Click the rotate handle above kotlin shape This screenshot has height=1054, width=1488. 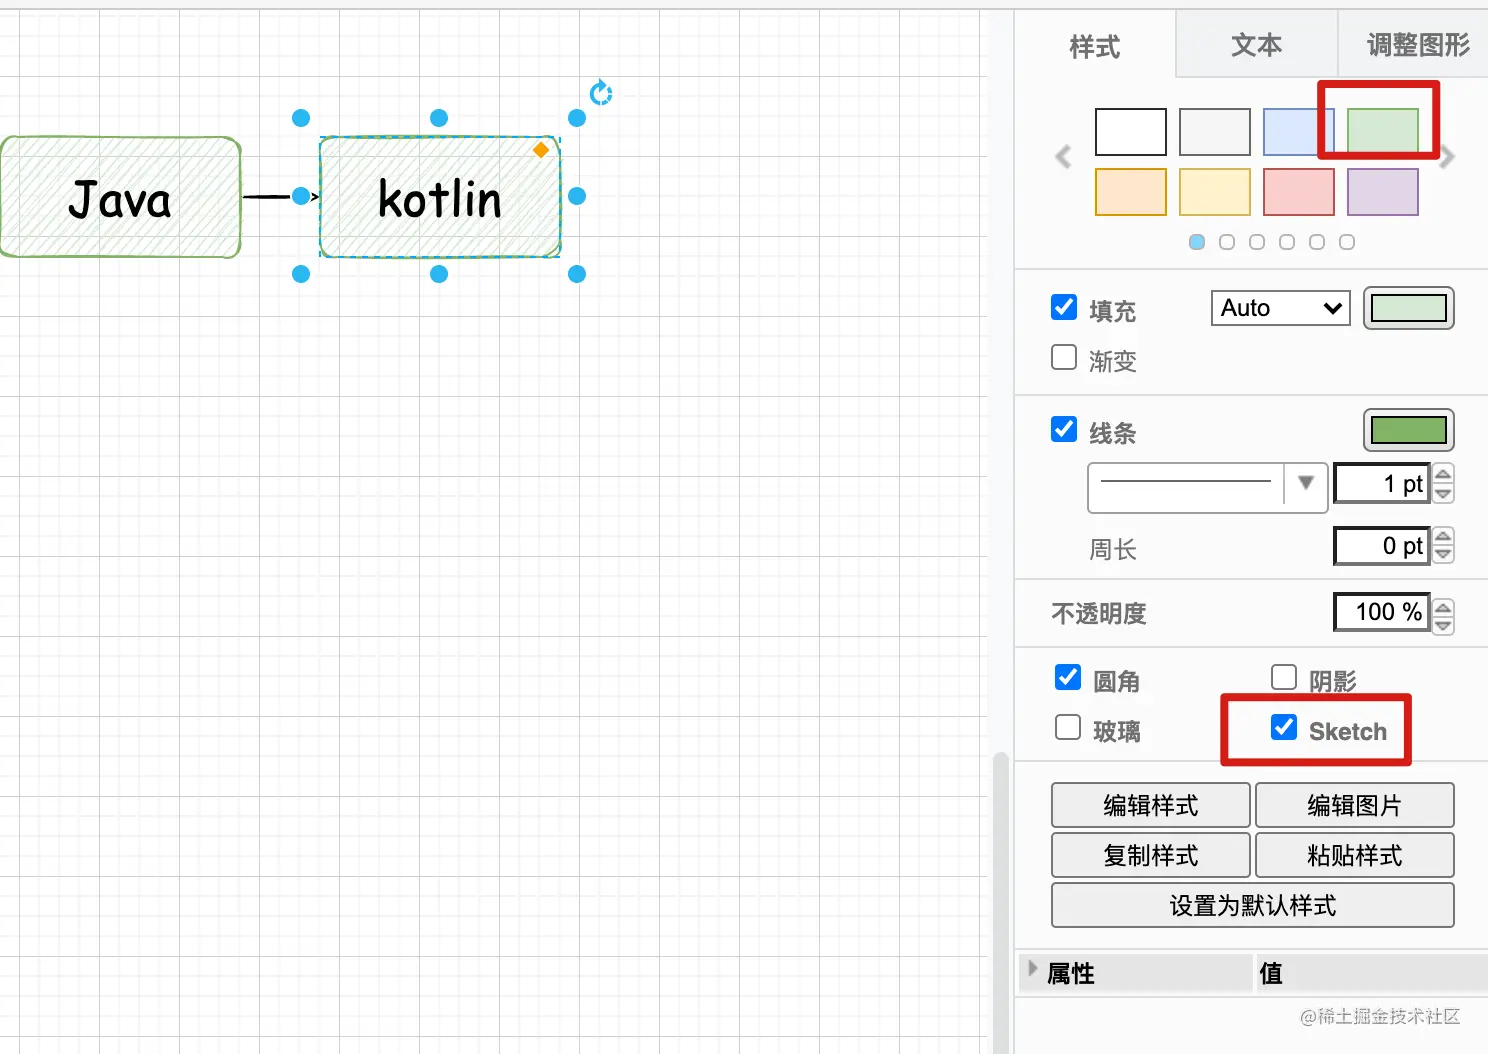[600, 93]
